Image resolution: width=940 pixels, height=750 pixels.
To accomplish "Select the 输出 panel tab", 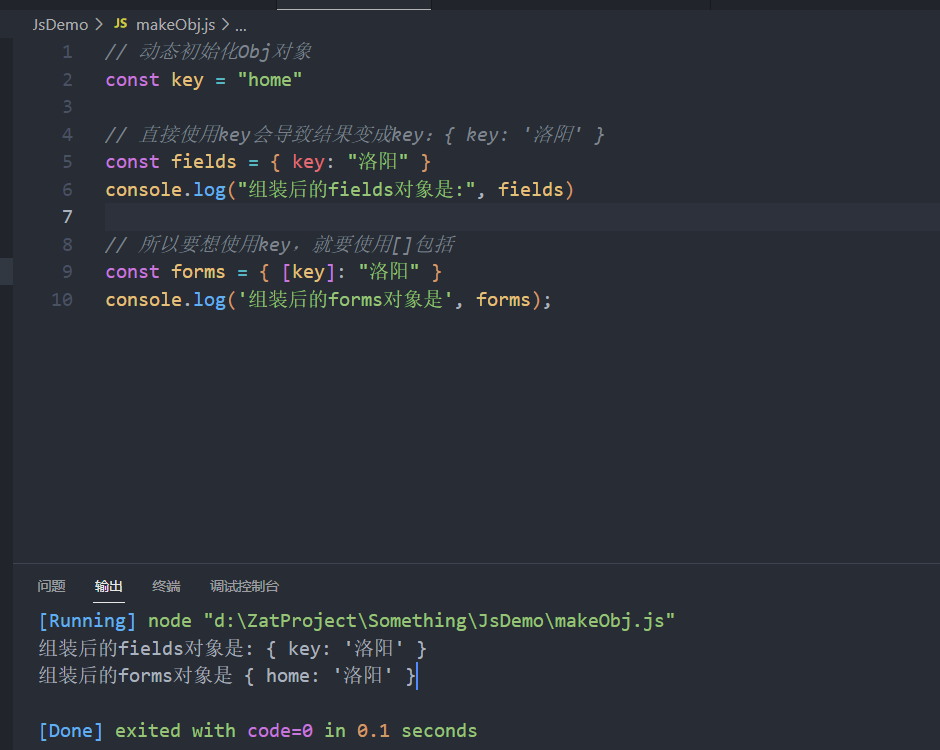I will click(108, 586).
